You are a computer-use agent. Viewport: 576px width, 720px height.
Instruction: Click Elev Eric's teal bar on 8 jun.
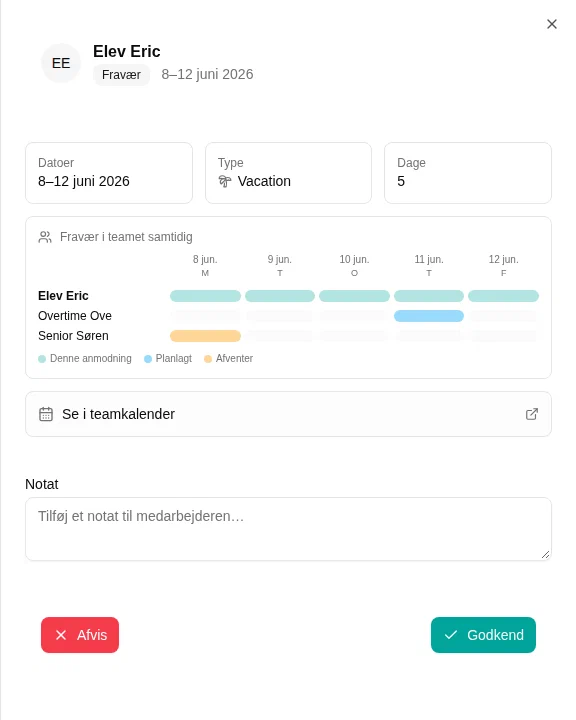pos(205,296)
